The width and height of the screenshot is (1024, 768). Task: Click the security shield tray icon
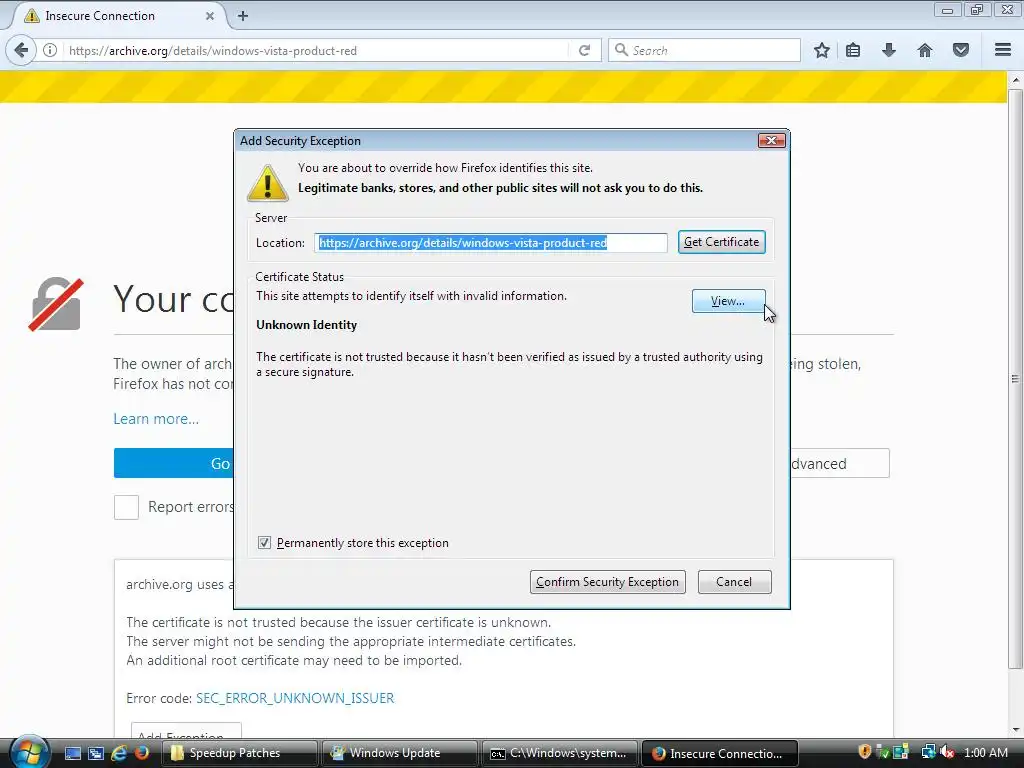click(865, 752)
